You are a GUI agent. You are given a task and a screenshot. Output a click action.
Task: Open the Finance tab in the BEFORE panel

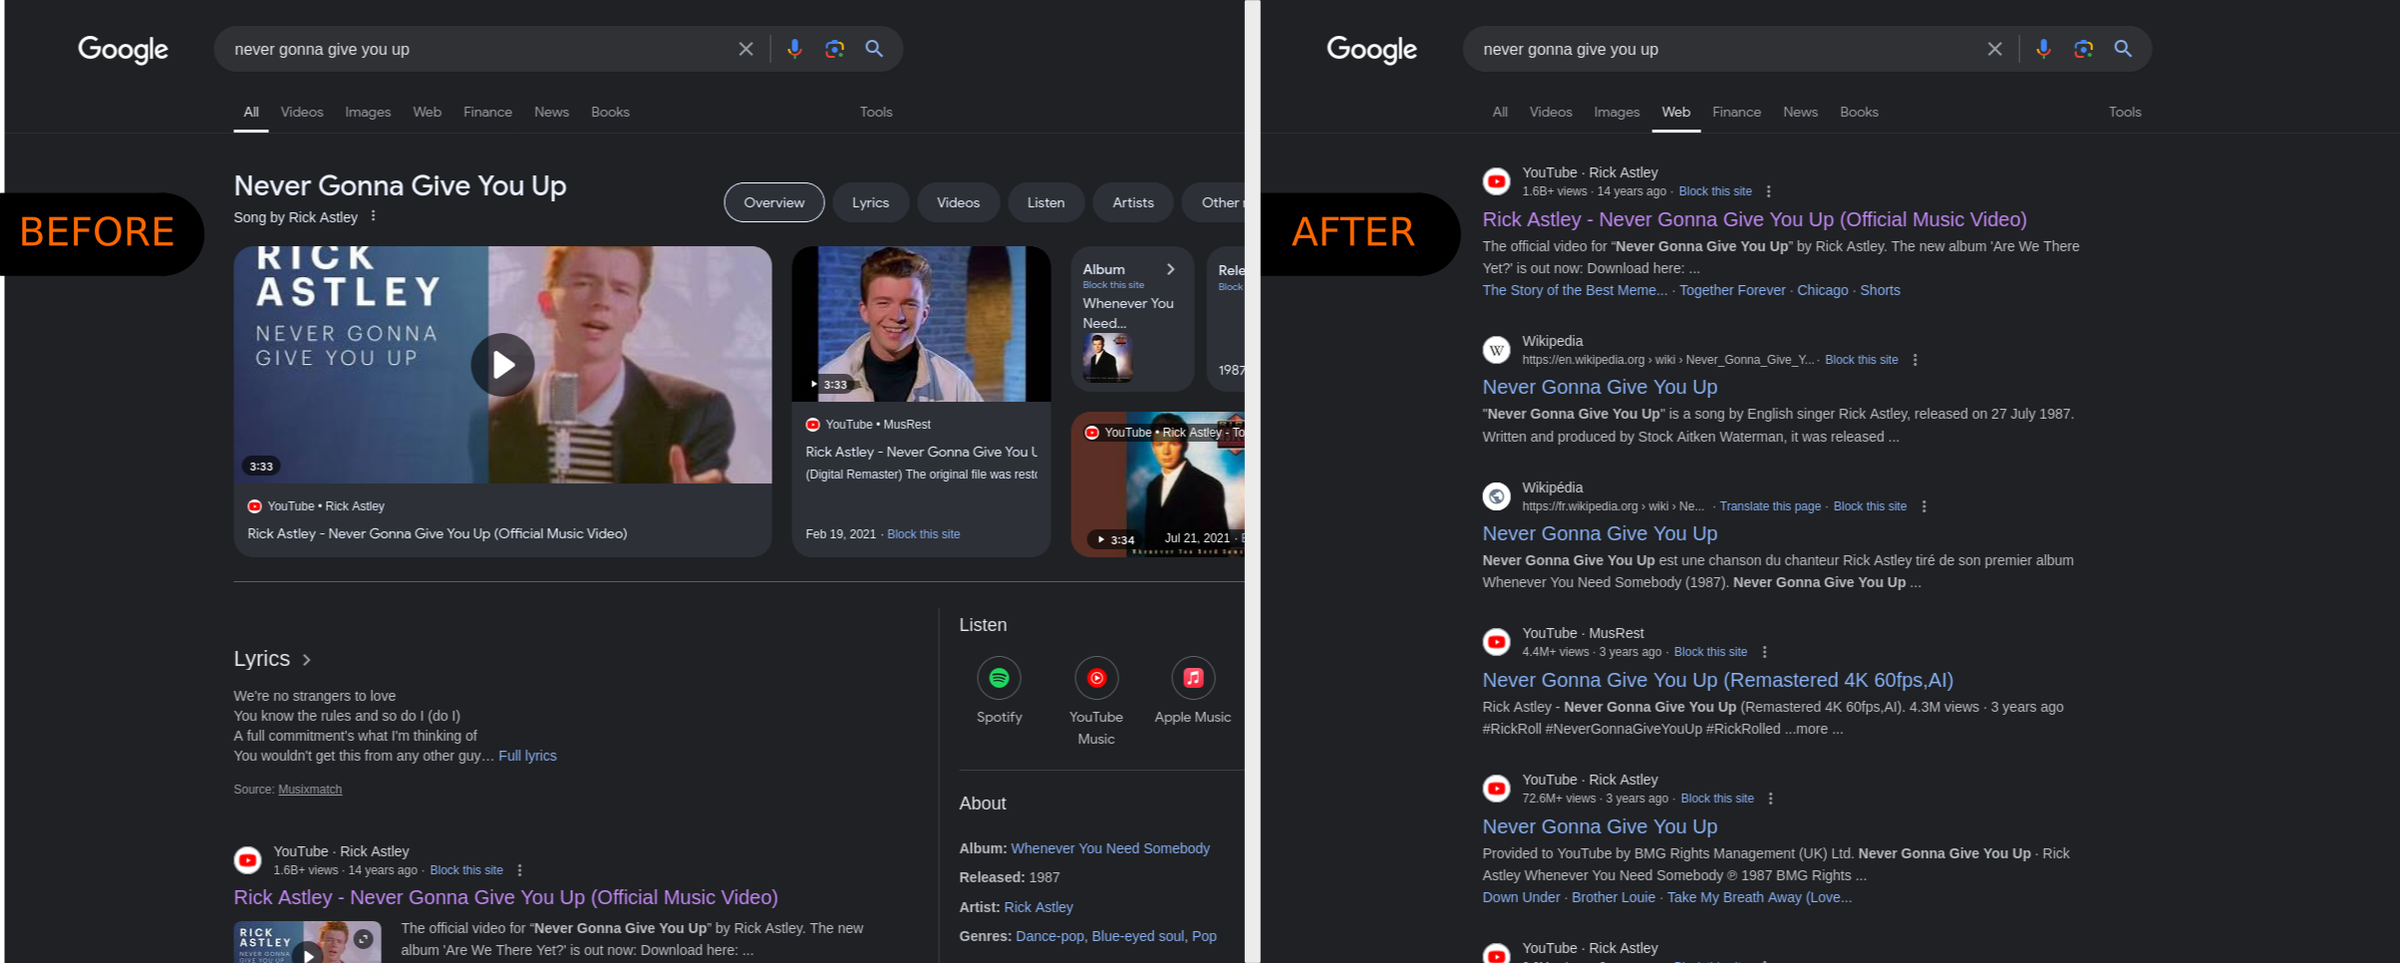pyautogui.click(x=488, y=112)
